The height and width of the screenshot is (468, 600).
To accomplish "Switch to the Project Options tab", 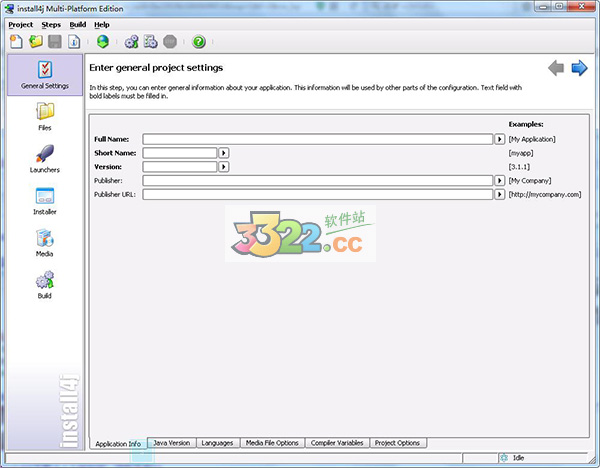I will [x=397, y=443].
